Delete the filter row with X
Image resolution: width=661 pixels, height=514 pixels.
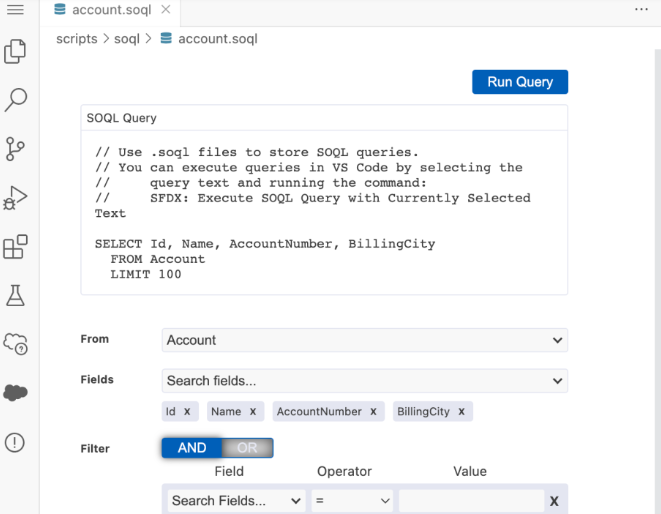tap(554, 500)
